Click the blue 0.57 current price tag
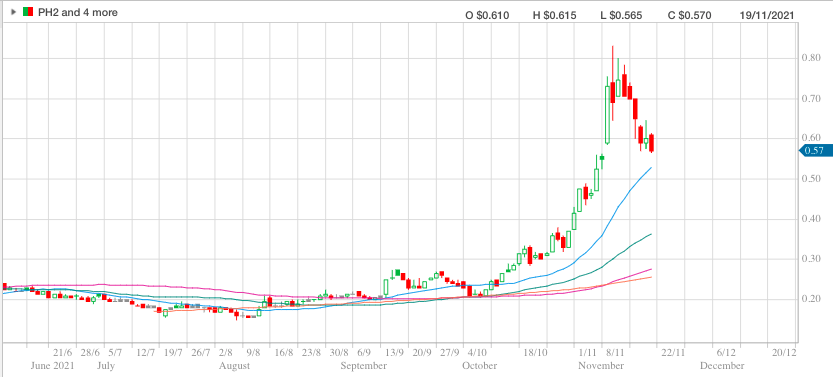Screen dimensions: 833x377 pos(815,151)
